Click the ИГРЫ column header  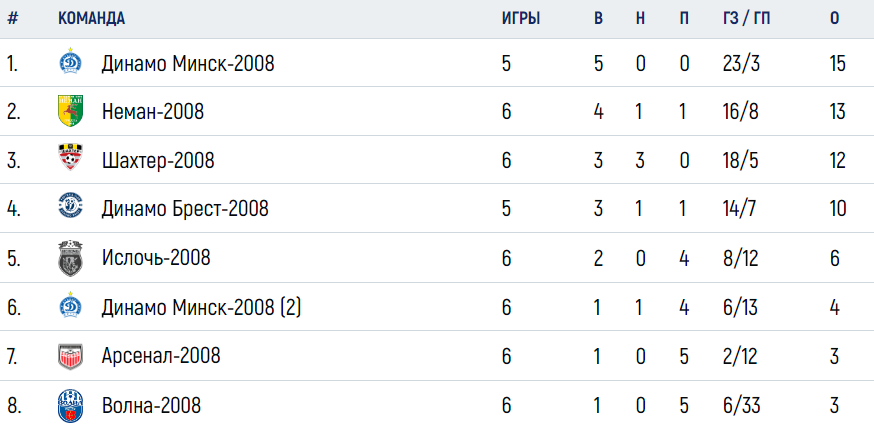[x=521, y=18]
